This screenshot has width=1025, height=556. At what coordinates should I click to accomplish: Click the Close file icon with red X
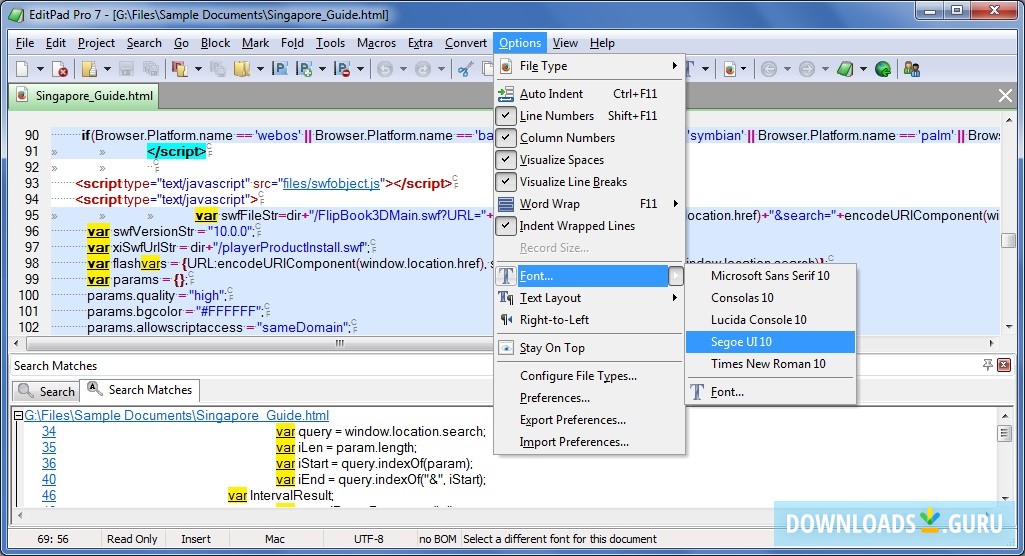click(x=59, y=69)
